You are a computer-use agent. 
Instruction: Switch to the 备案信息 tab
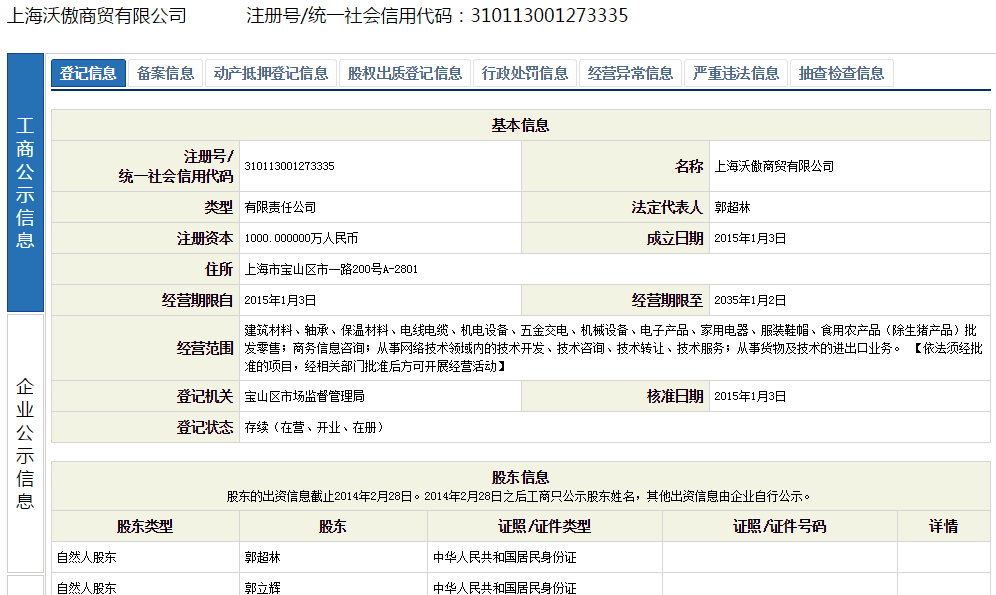[166, 73]
